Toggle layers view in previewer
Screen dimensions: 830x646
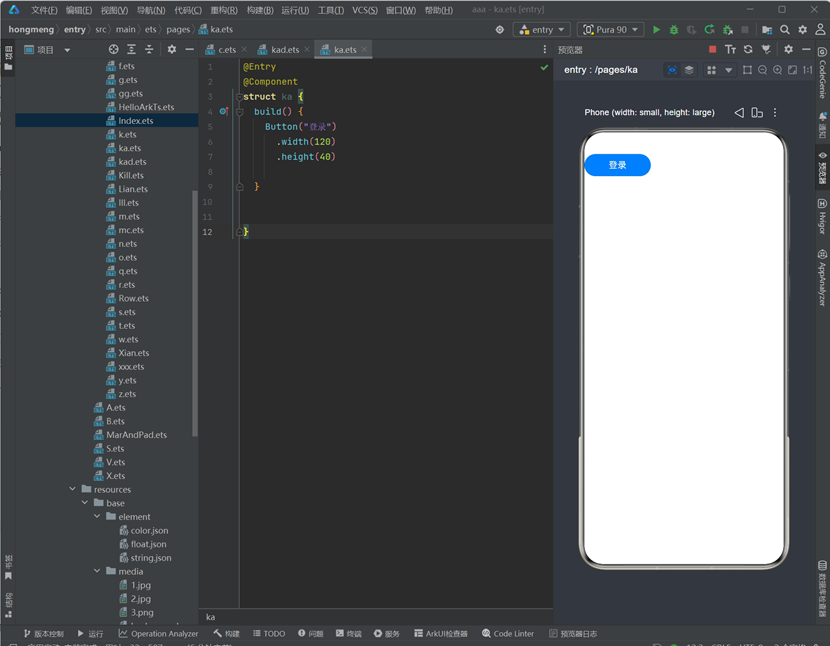coord(689,70)
